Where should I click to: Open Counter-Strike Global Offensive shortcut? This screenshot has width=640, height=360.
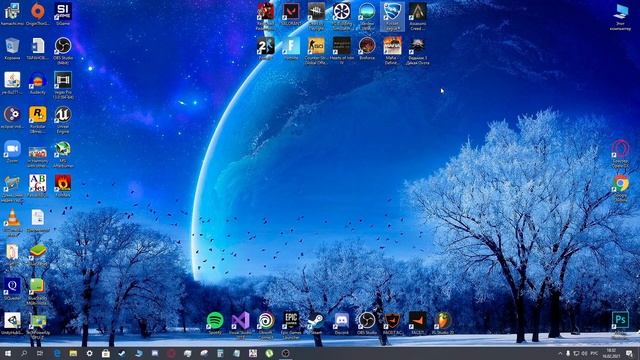[x=316, y=51]
